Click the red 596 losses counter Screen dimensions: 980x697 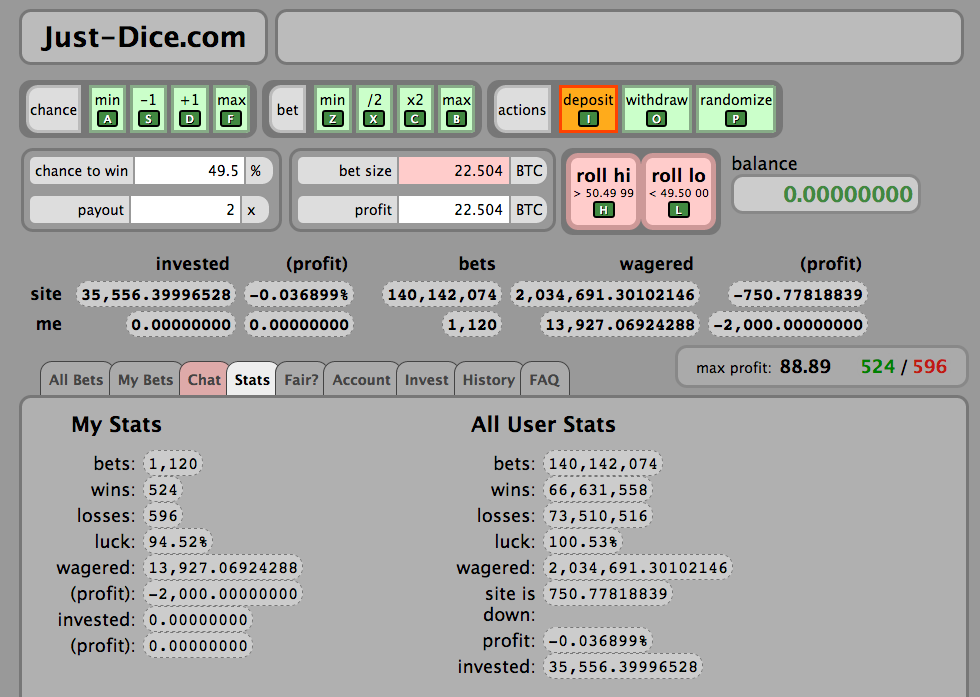(930, 366)
